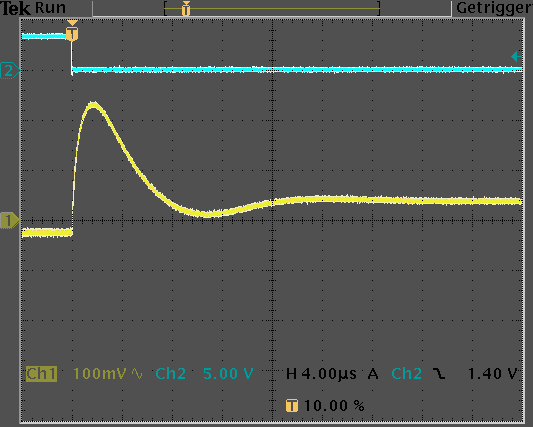The height and width of the screenshot is (427, 533).
Task: Click the trigger T marker on the waveform
Action: coord(72,34)
